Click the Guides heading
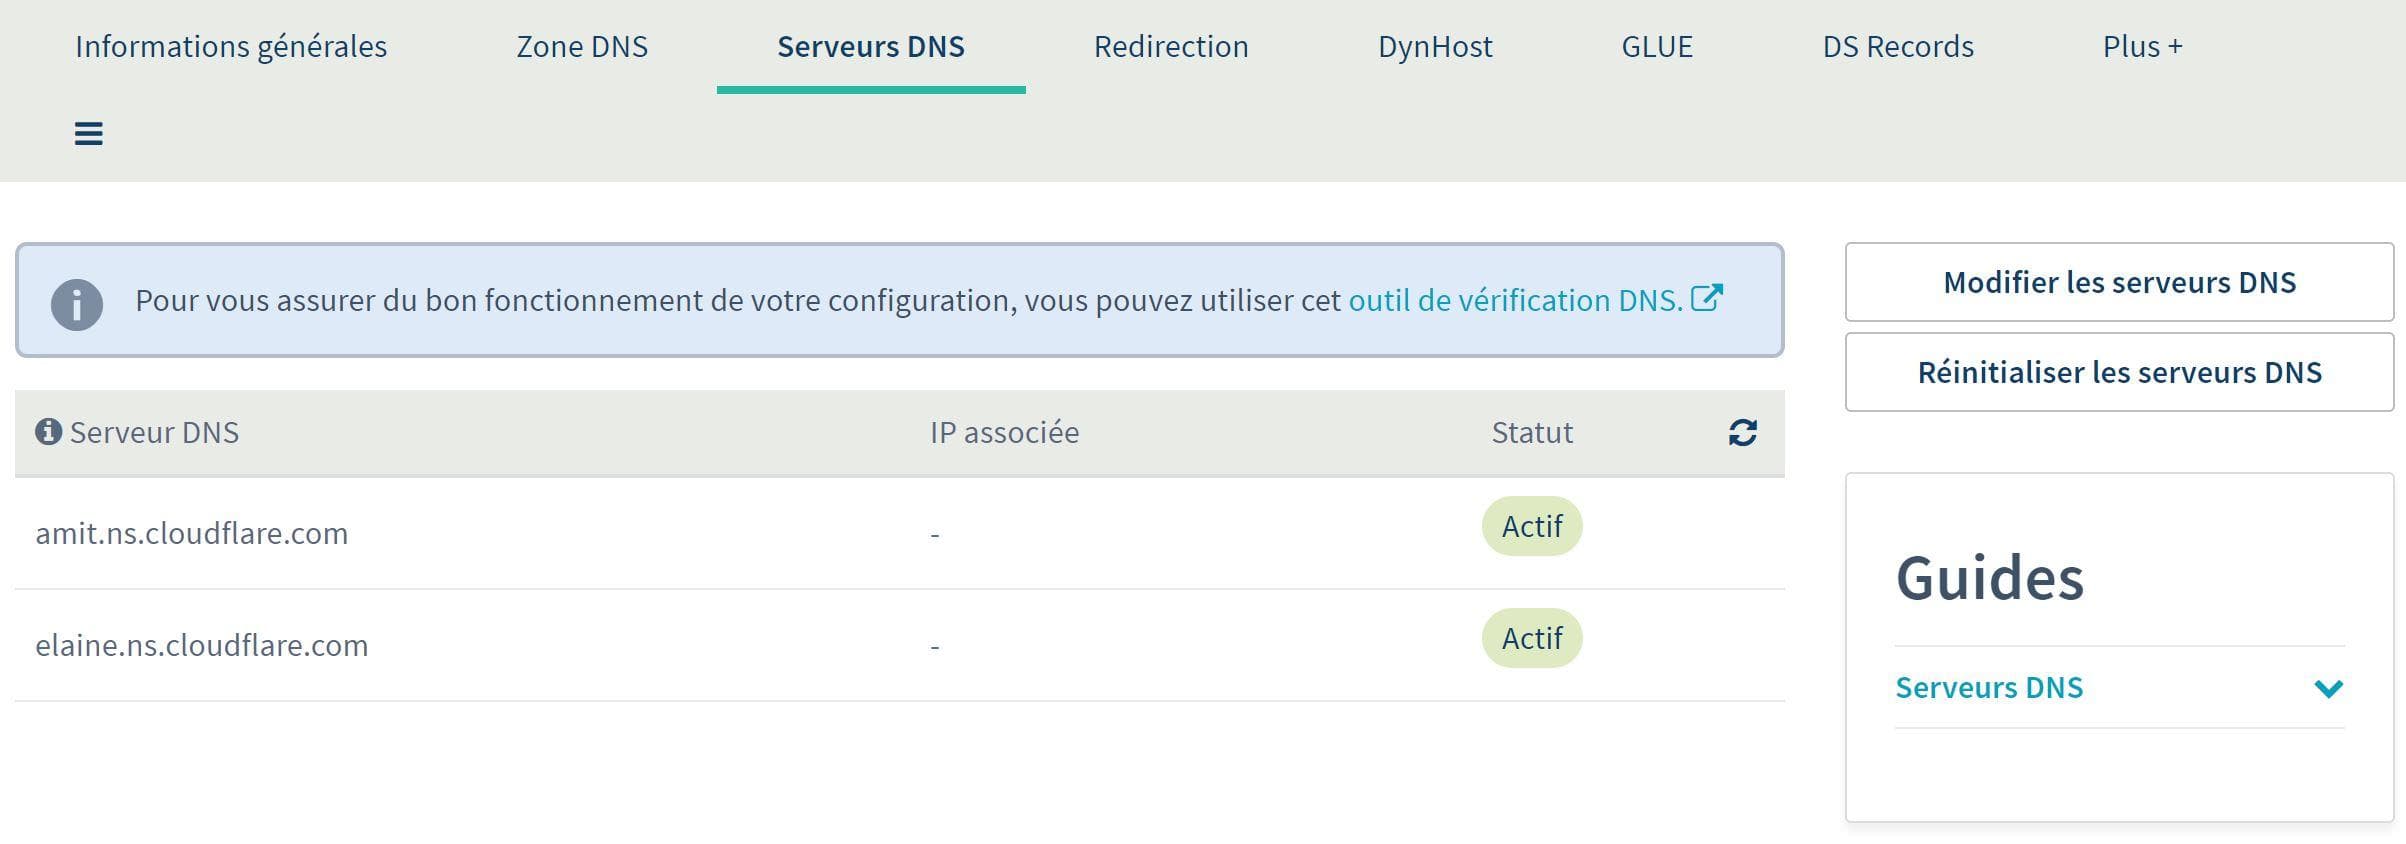Viewport: 2406px width, 844px height. pyautogui.click(x=1989, y=578)
